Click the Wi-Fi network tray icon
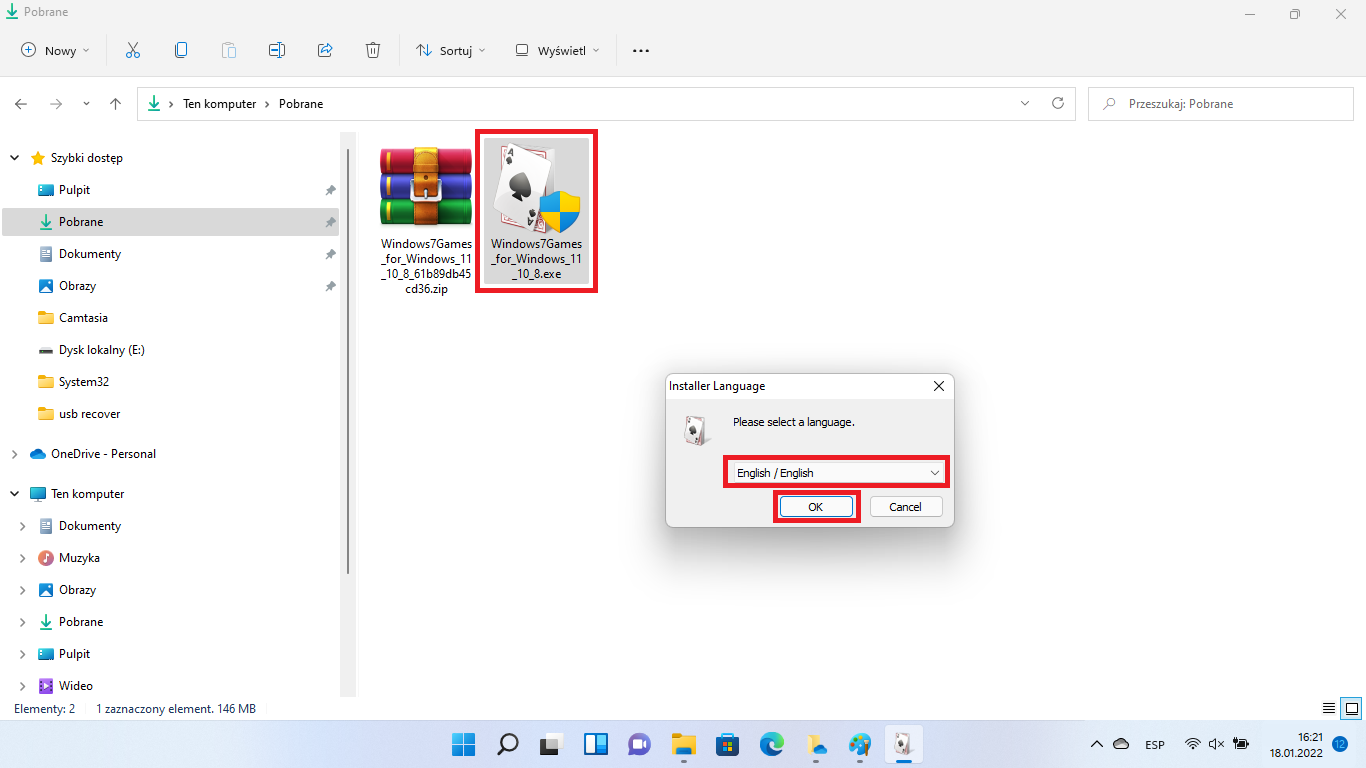 coord(1192,744)
